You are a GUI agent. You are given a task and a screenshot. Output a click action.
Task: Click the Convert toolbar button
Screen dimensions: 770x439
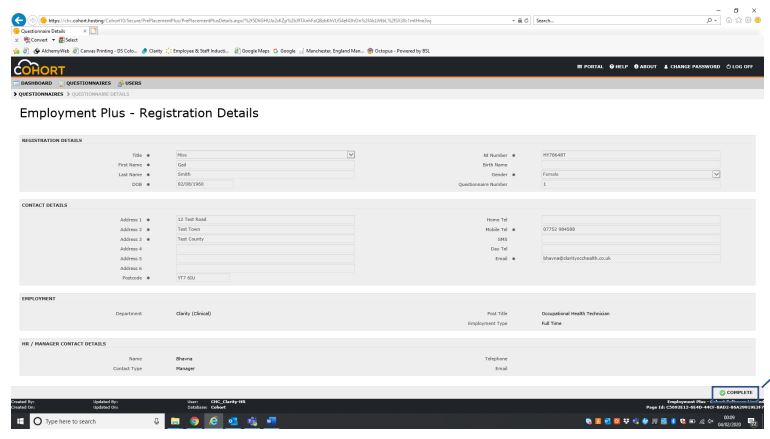(36, 40)
